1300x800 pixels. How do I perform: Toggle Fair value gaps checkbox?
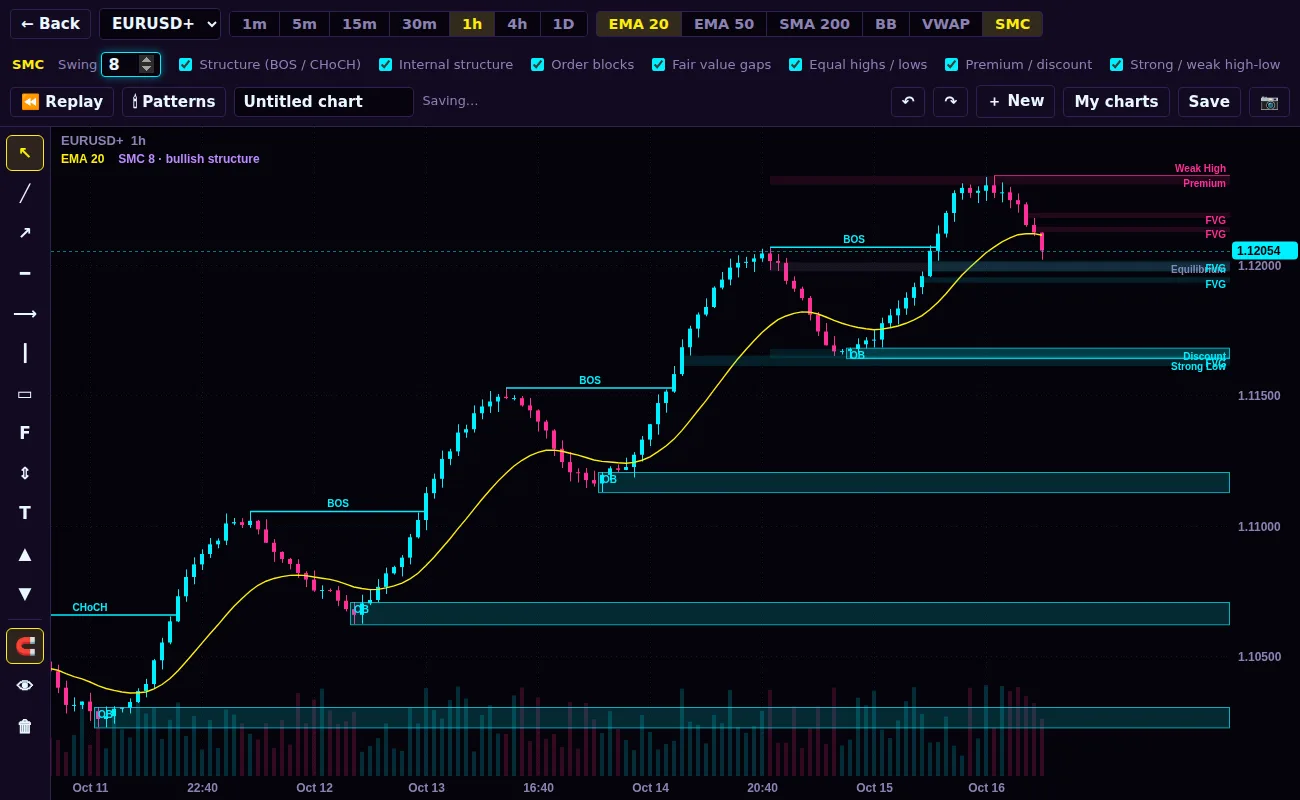coord(658,65)
